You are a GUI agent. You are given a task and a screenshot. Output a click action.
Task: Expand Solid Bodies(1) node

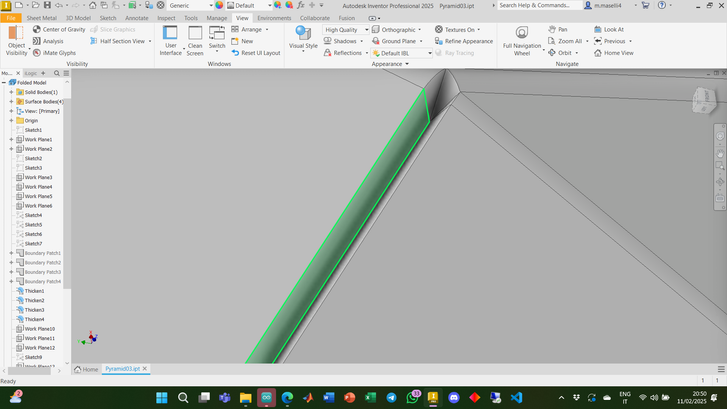(x=11, y=92)
